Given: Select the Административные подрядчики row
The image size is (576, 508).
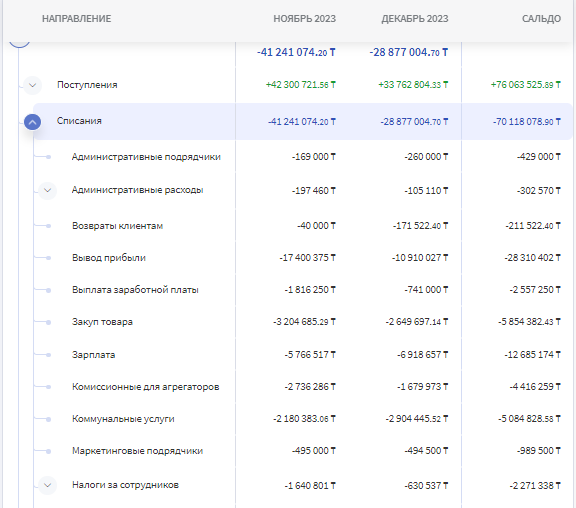Looking at the screenshot, I should click(303, 157).
